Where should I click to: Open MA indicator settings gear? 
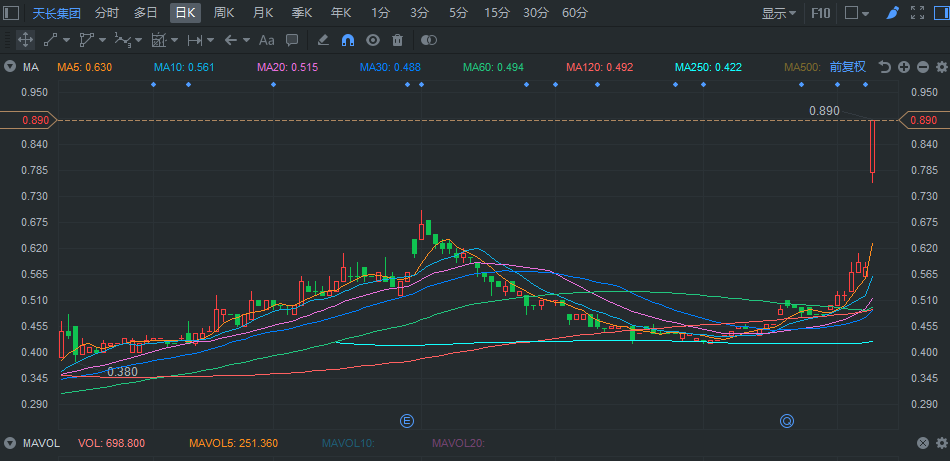[x=940, y=67]
